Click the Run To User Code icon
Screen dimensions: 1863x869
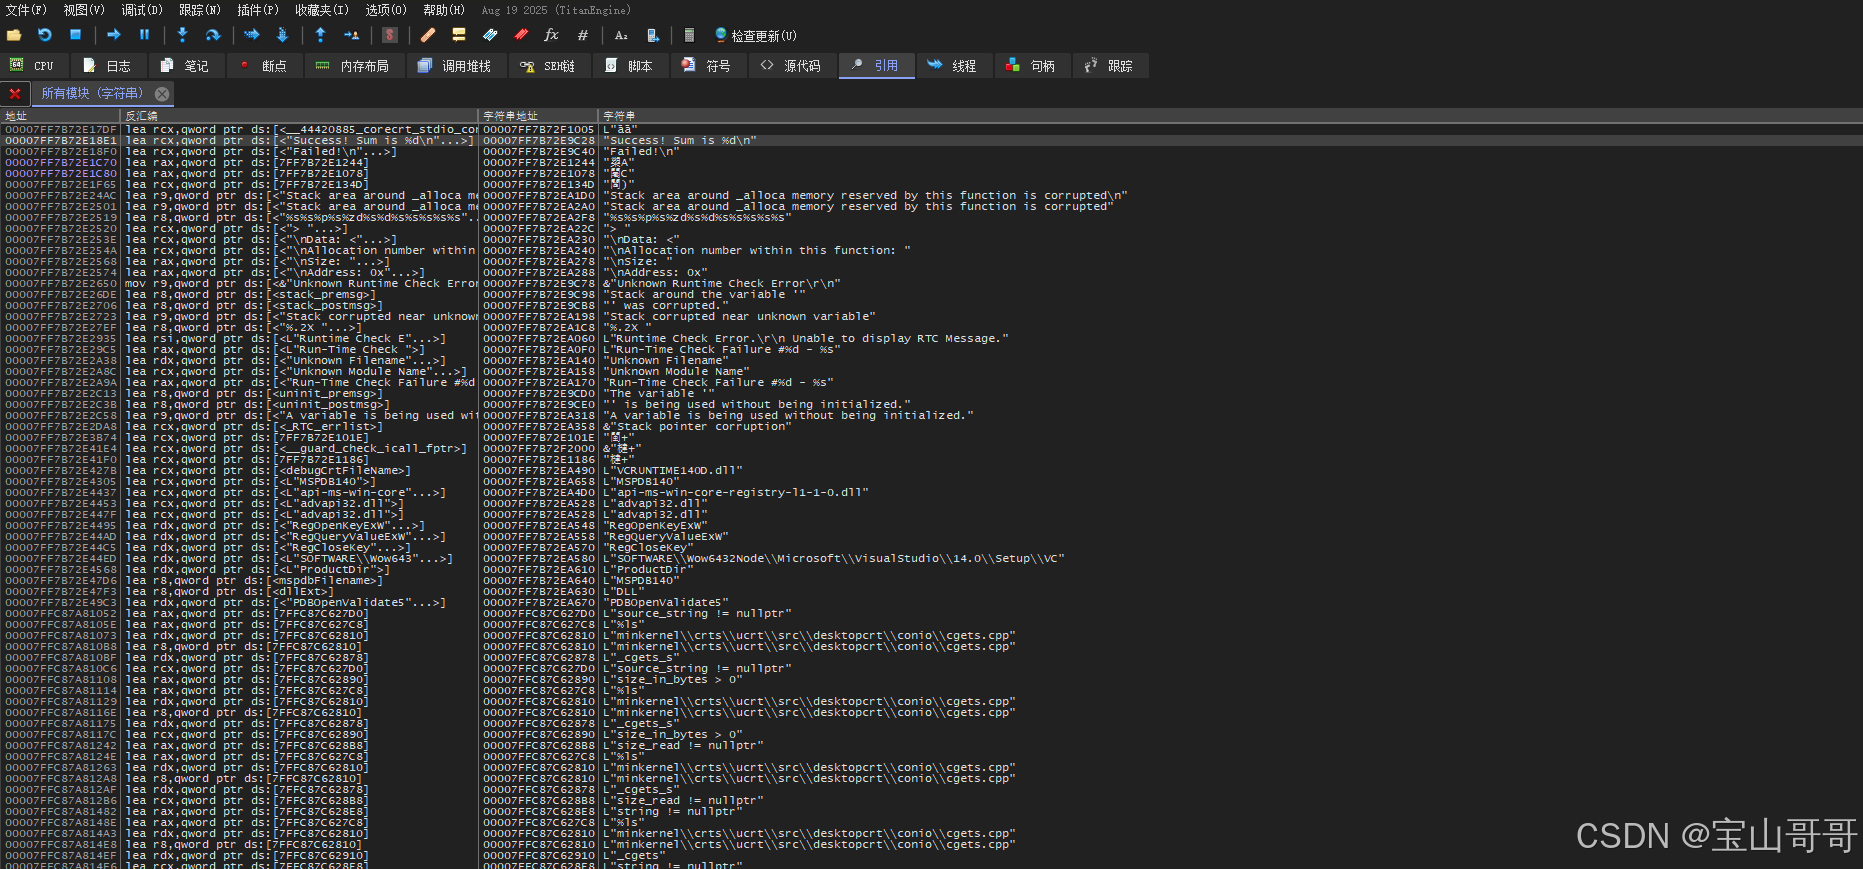351,35
